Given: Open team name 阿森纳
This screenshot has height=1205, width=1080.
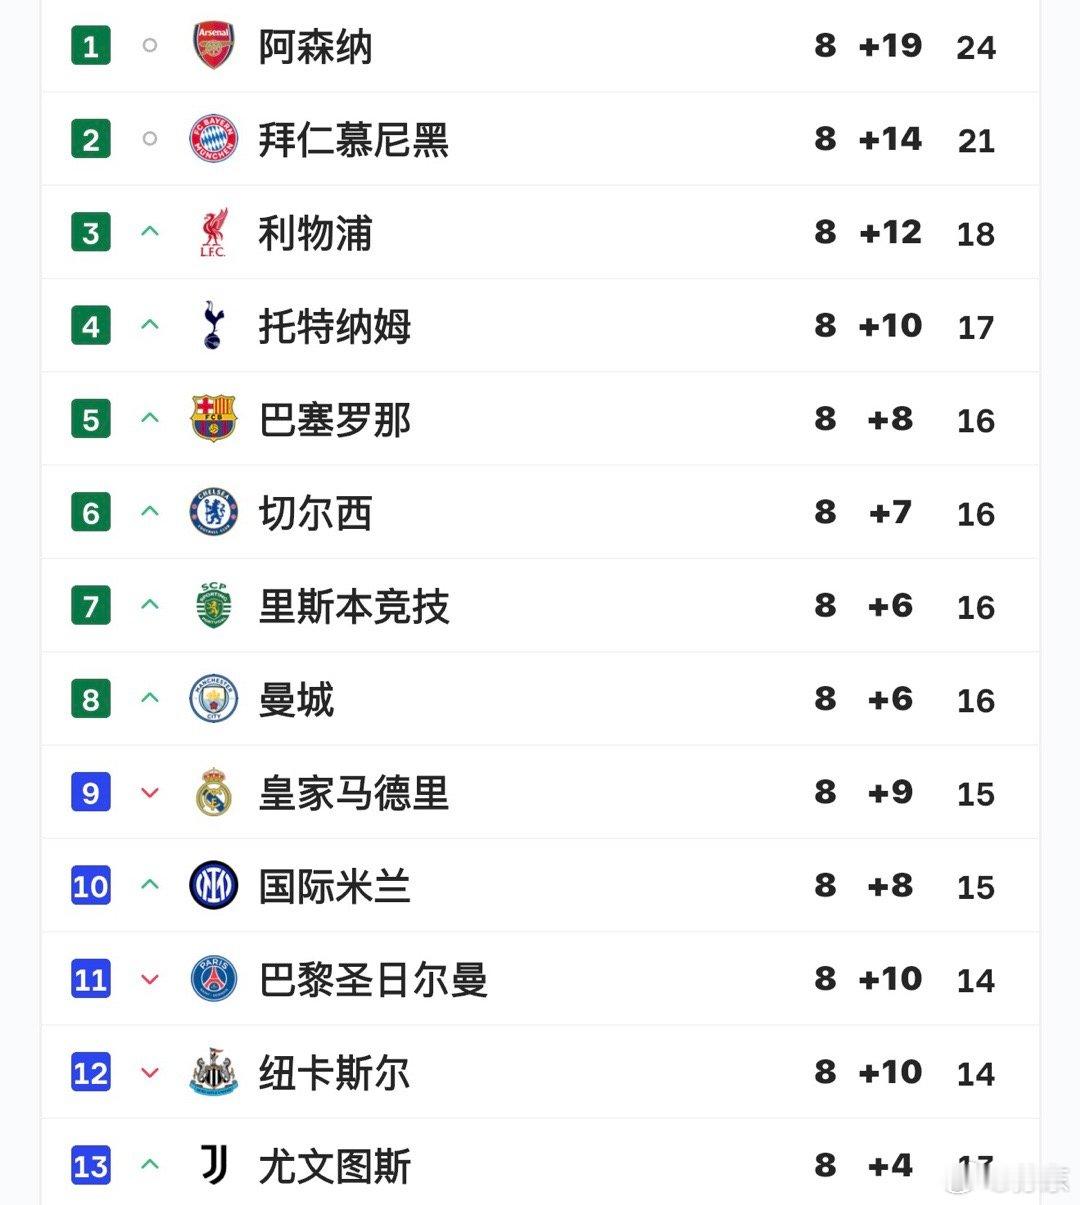Looking at the screenshot, I should pyautogui.click(x=315, y=47).
